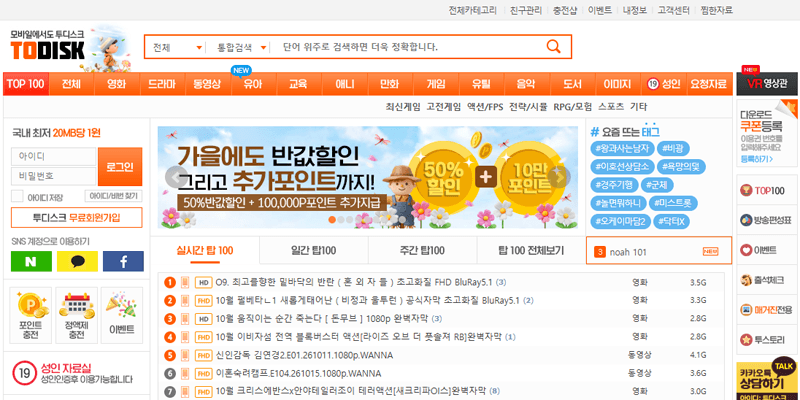Viewport: 800px width, 400px height.
Task: Open the RPG/모험 game subcategory
Action: [572, 107]
